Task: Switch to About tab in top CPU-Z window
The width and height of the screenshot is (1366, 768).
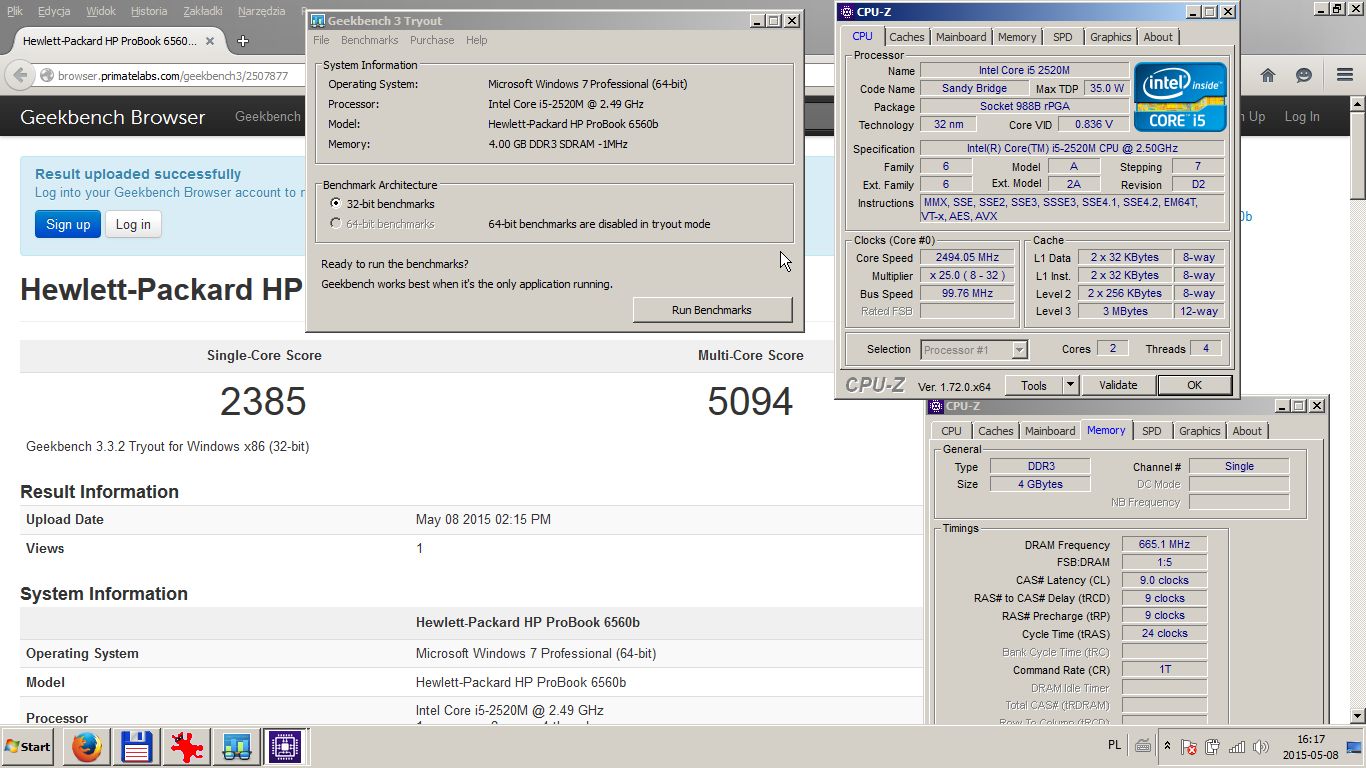Action: click(1158, 37)
